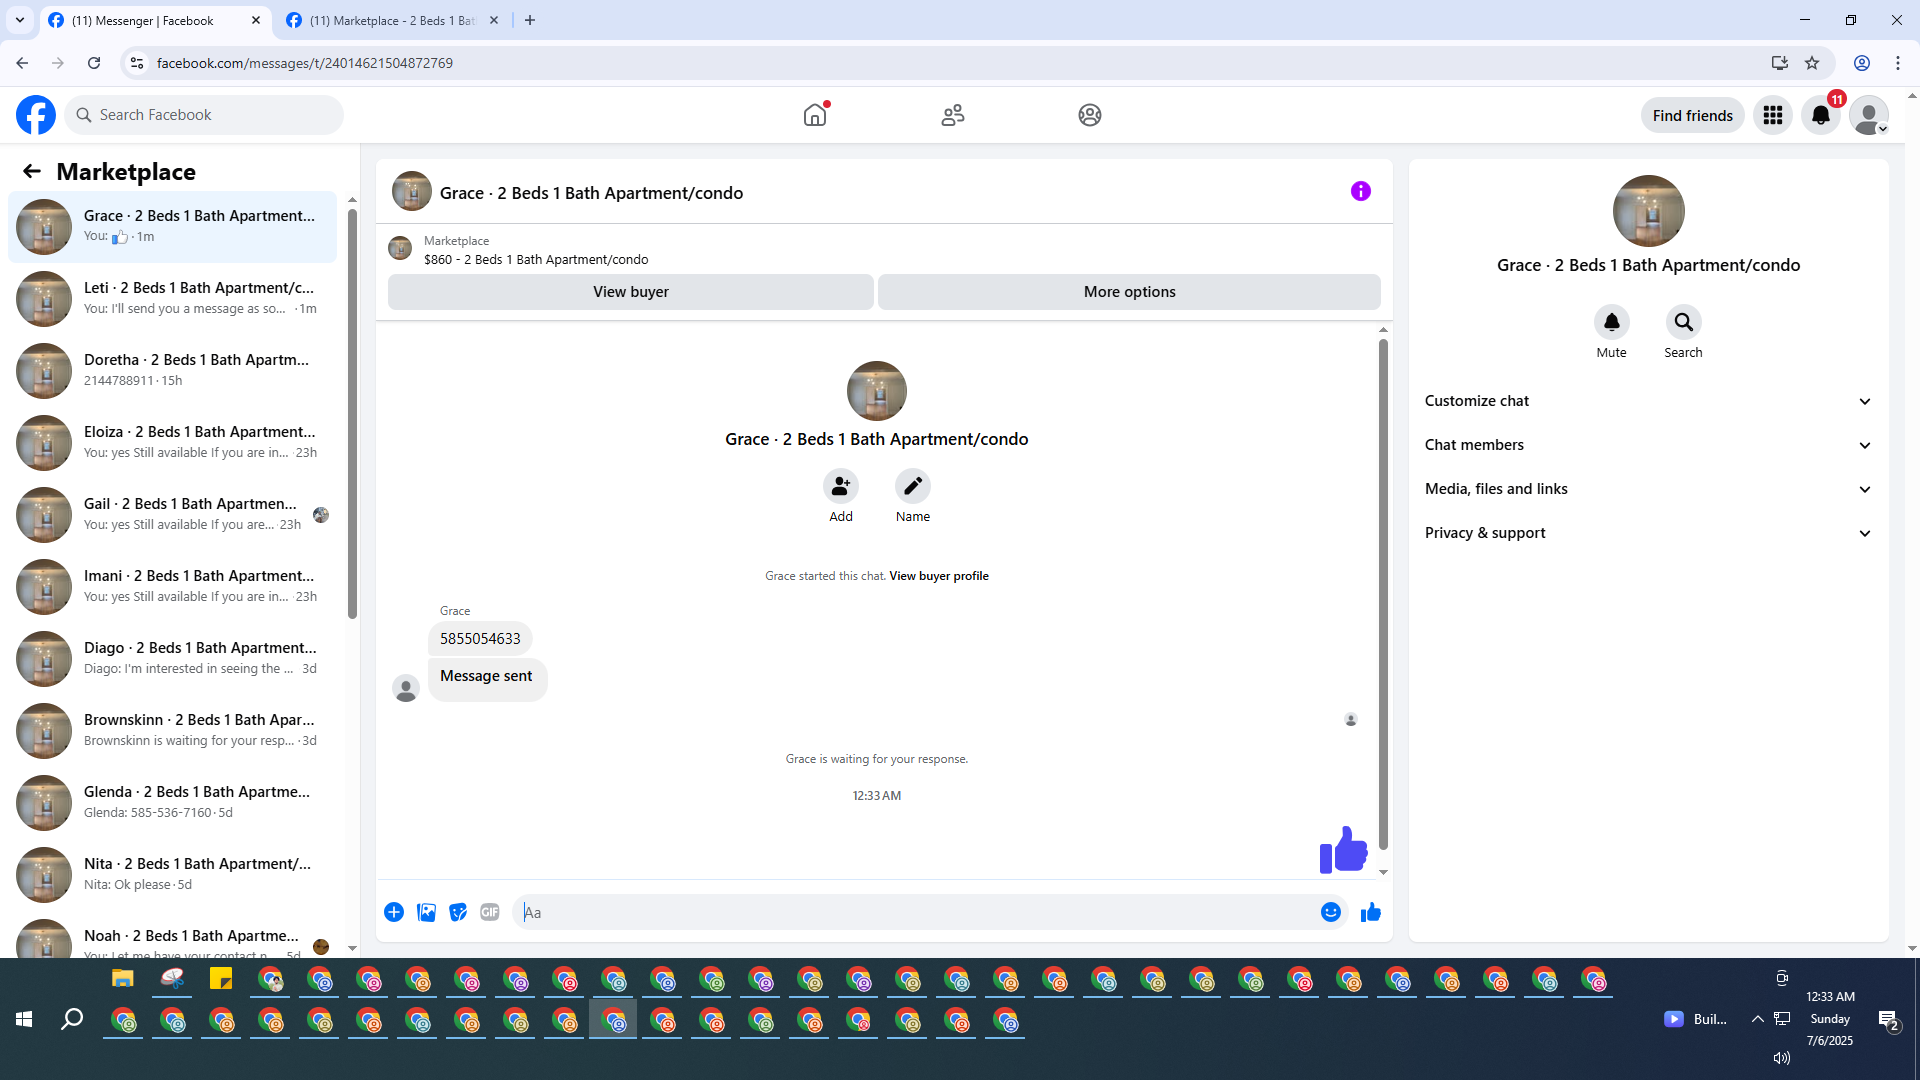Screen dimensions: 1920x1080
Task: Focus the message text input field
Action: click(x=915, y=912)
